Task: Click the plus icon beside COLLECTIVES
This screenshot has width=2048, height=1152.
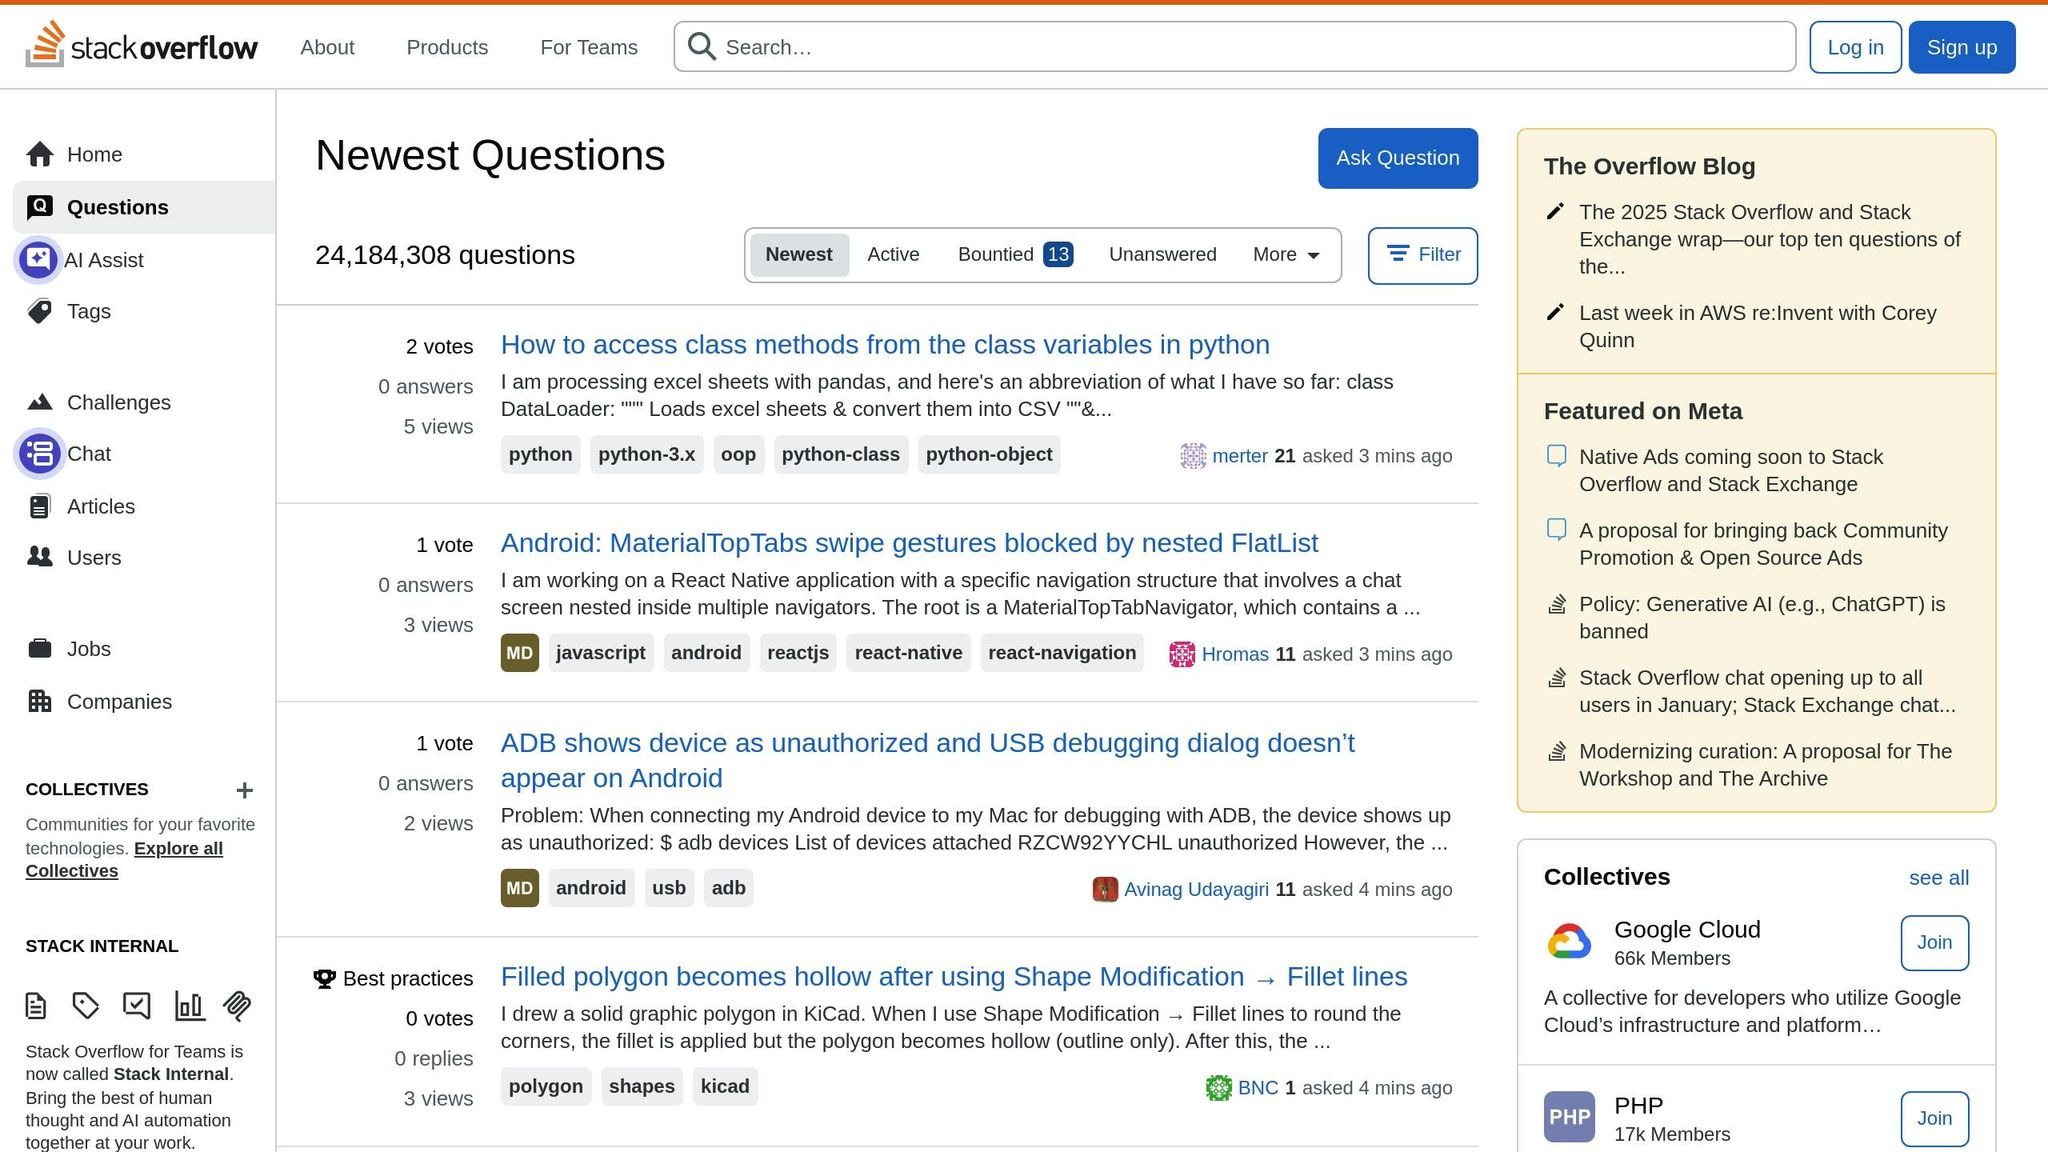Action: coord(244,790)
